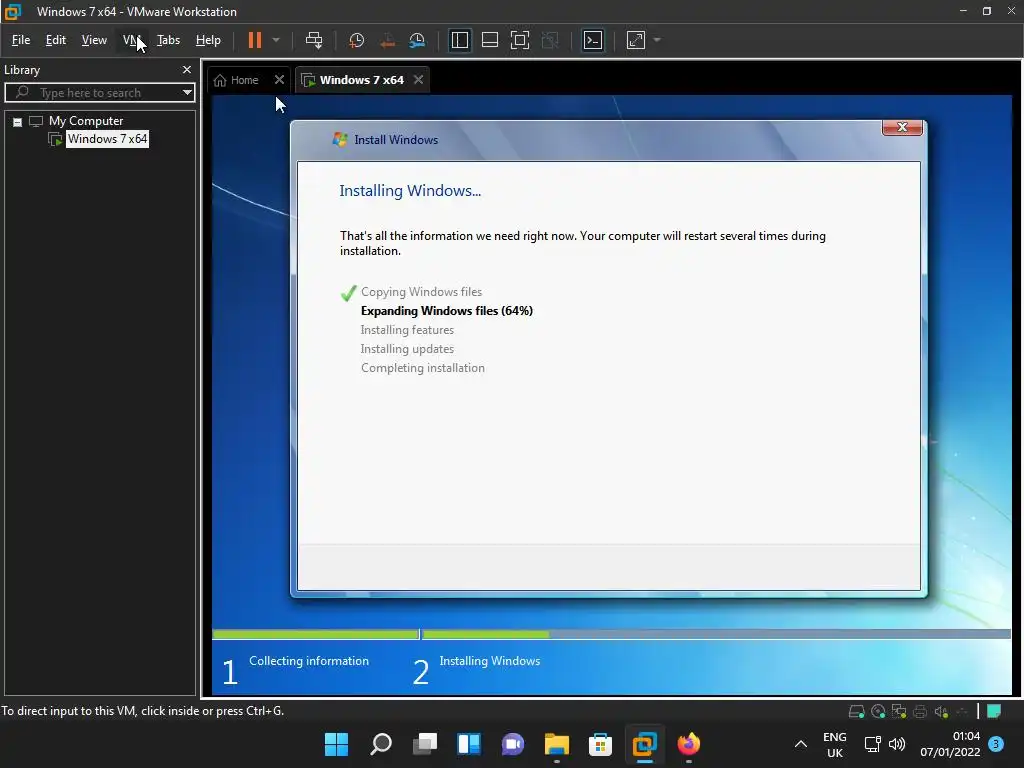Toggle the thumbnail bar view
Screen dimensions: 1024x768
click(490, 40)
